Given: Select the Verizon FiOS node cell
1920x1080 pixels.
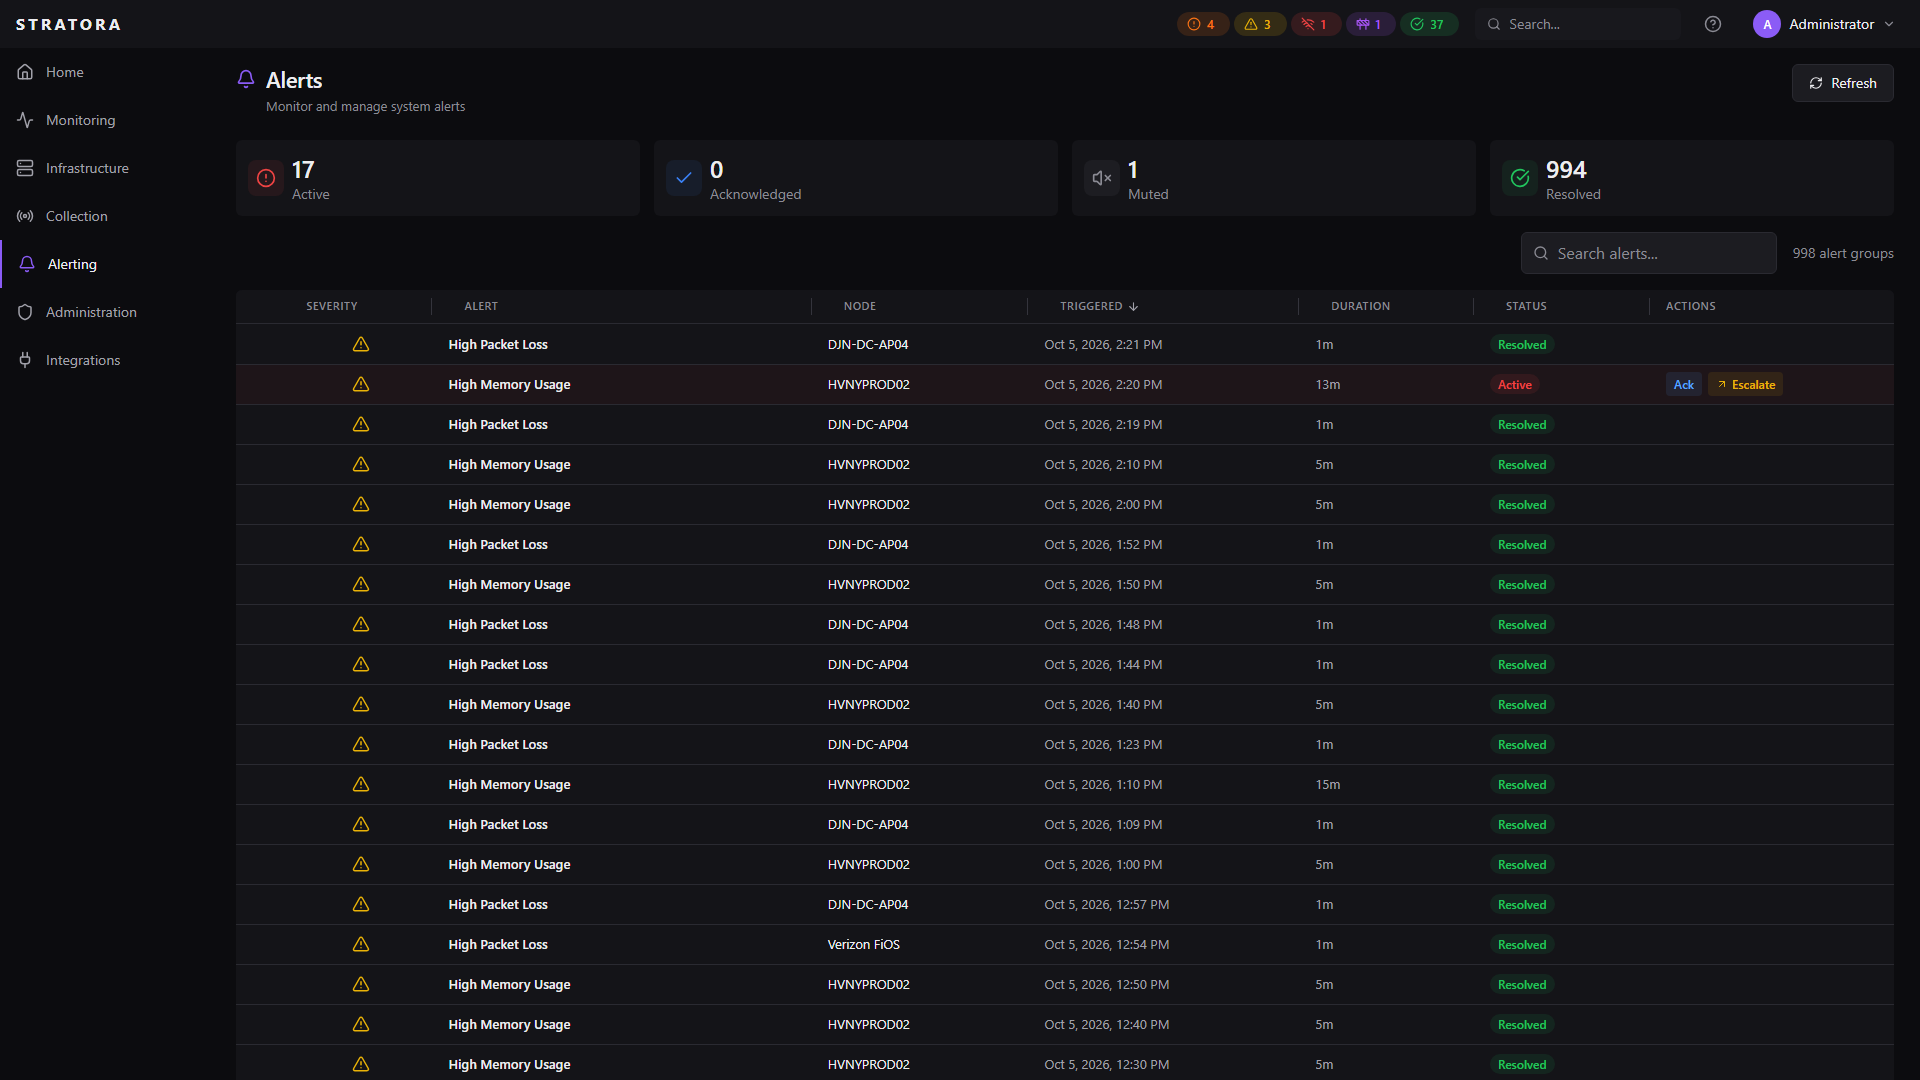Looking at the screenshot, I should tap(863, 945).
